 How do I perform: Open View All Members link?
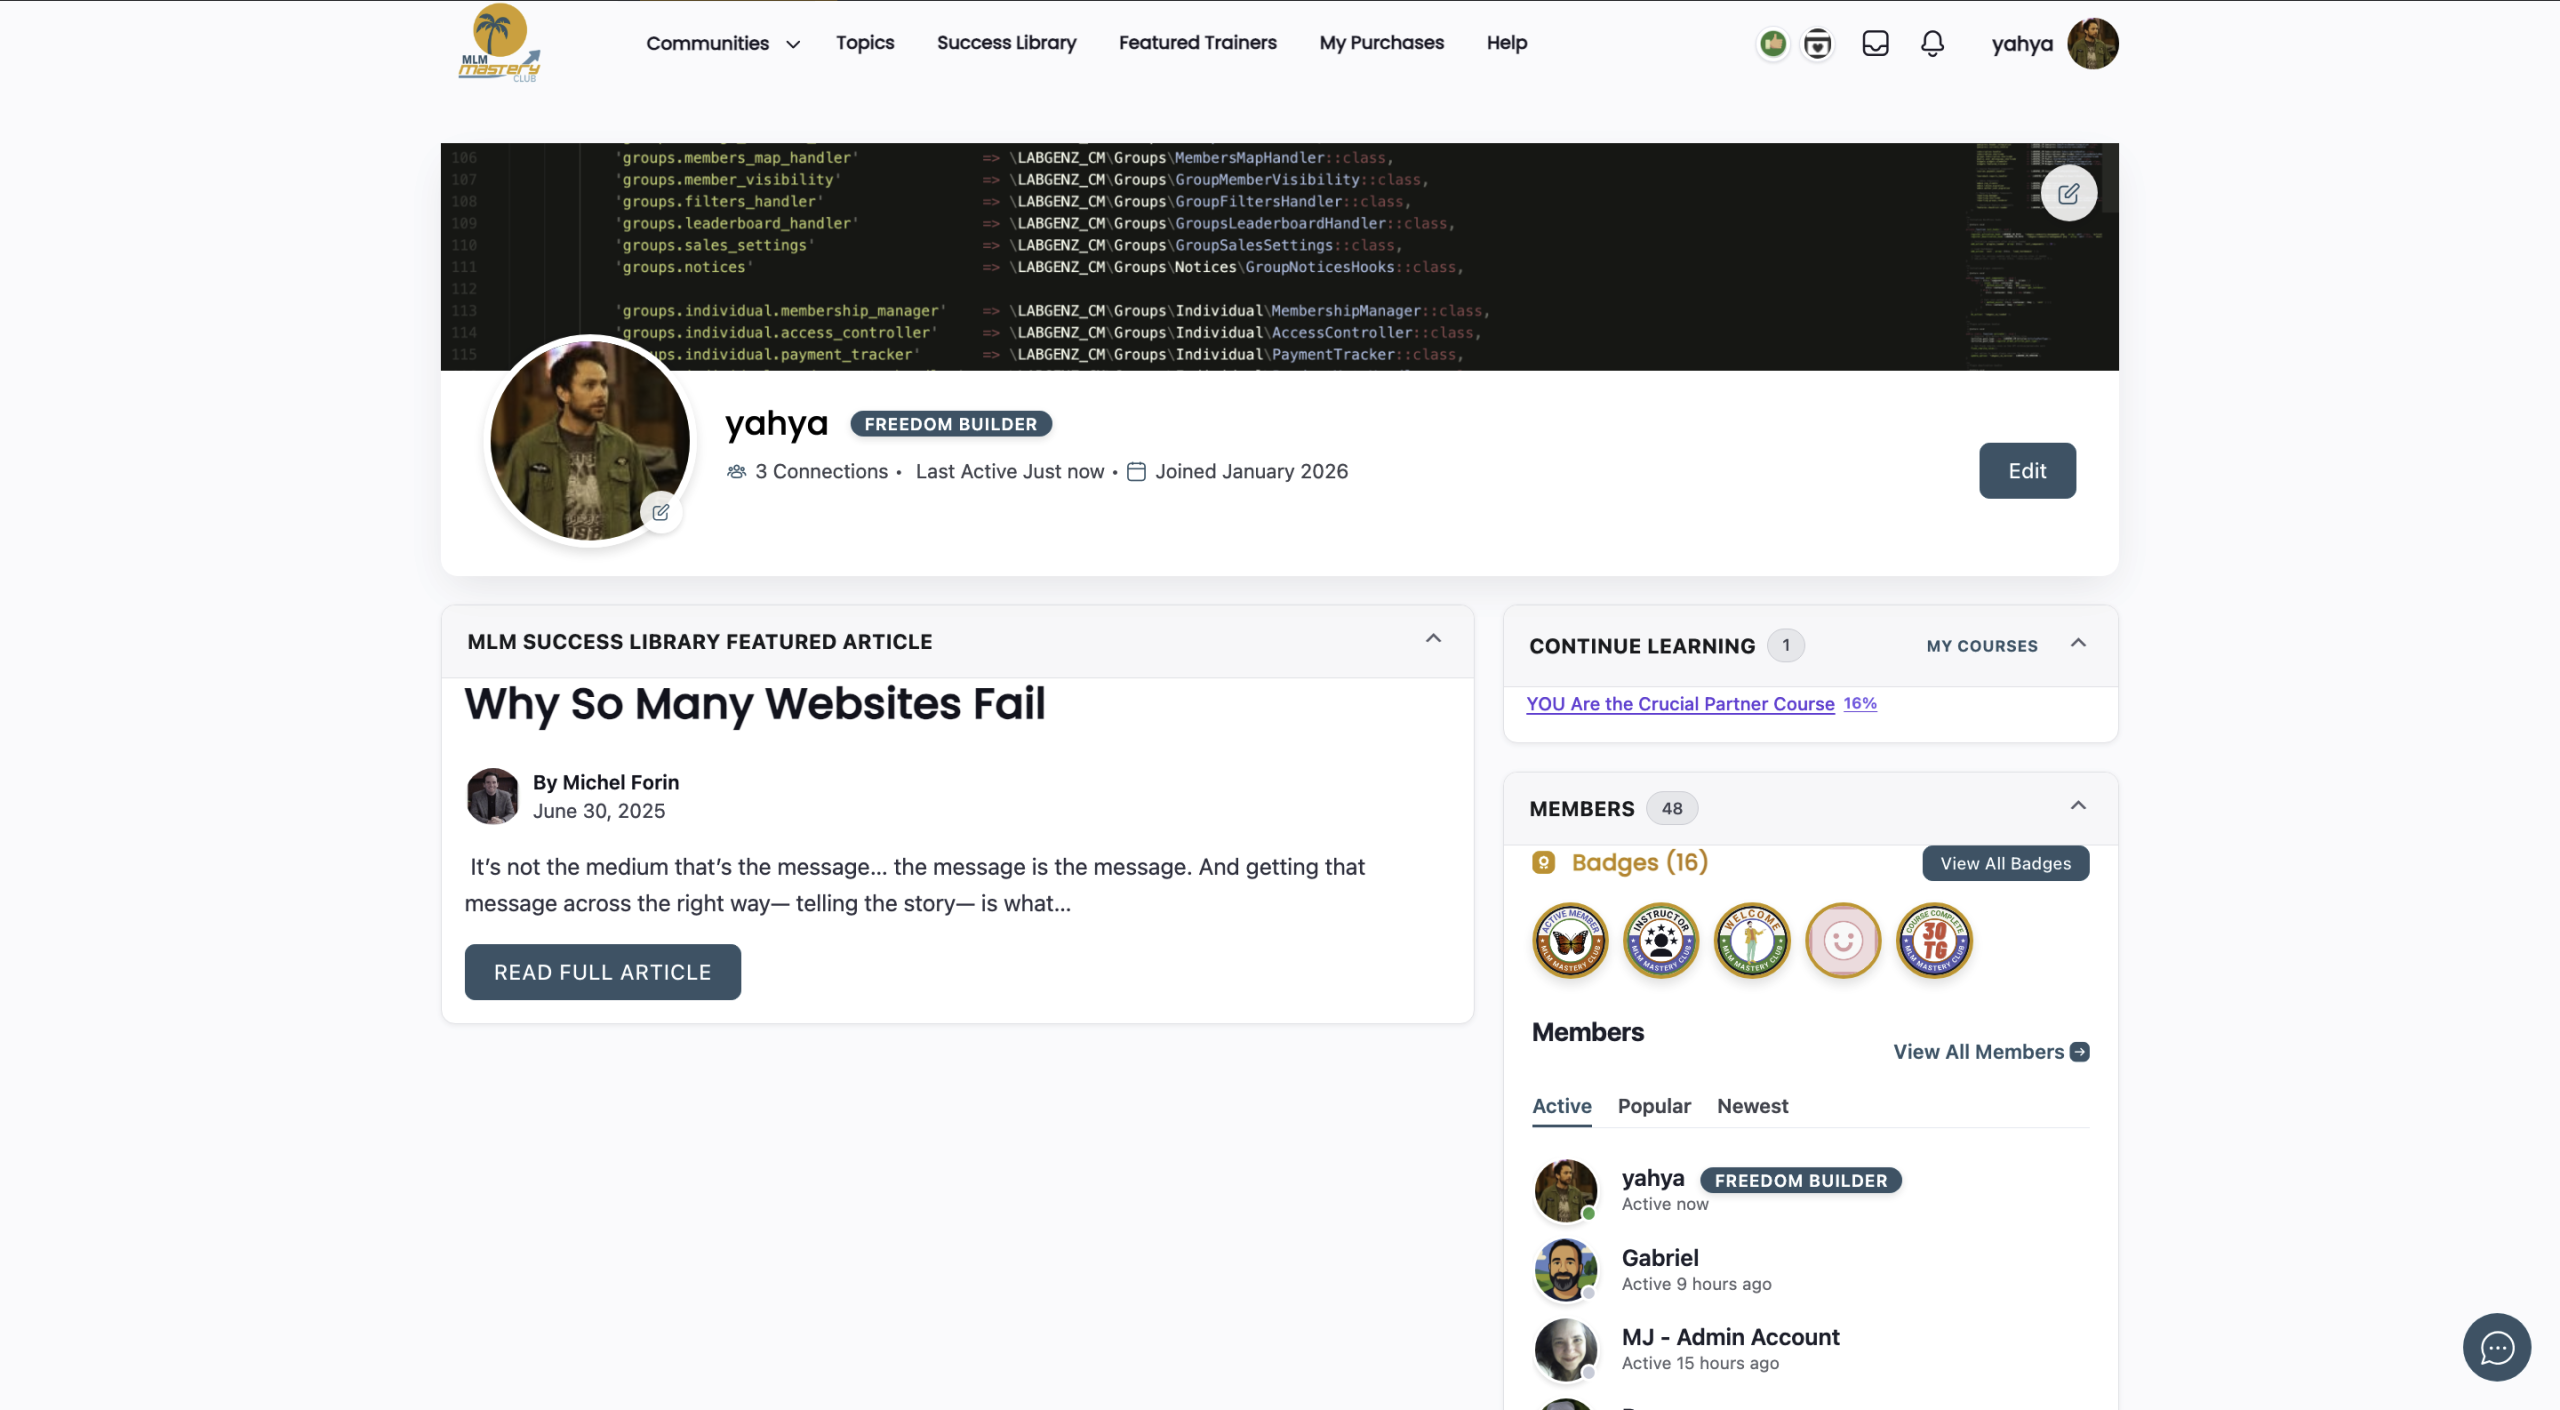(x=1991, y=1052)
